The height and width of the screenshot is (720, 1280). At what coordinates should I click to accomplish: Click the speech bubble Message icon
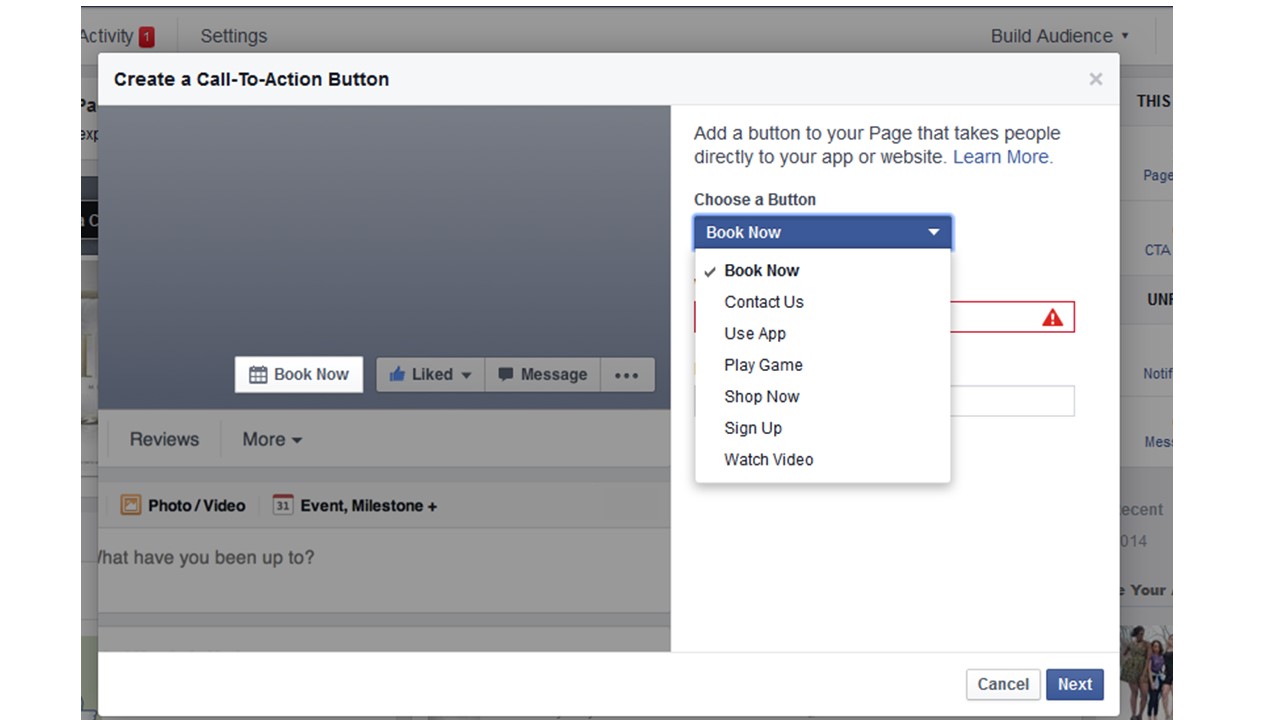[506, 375]
